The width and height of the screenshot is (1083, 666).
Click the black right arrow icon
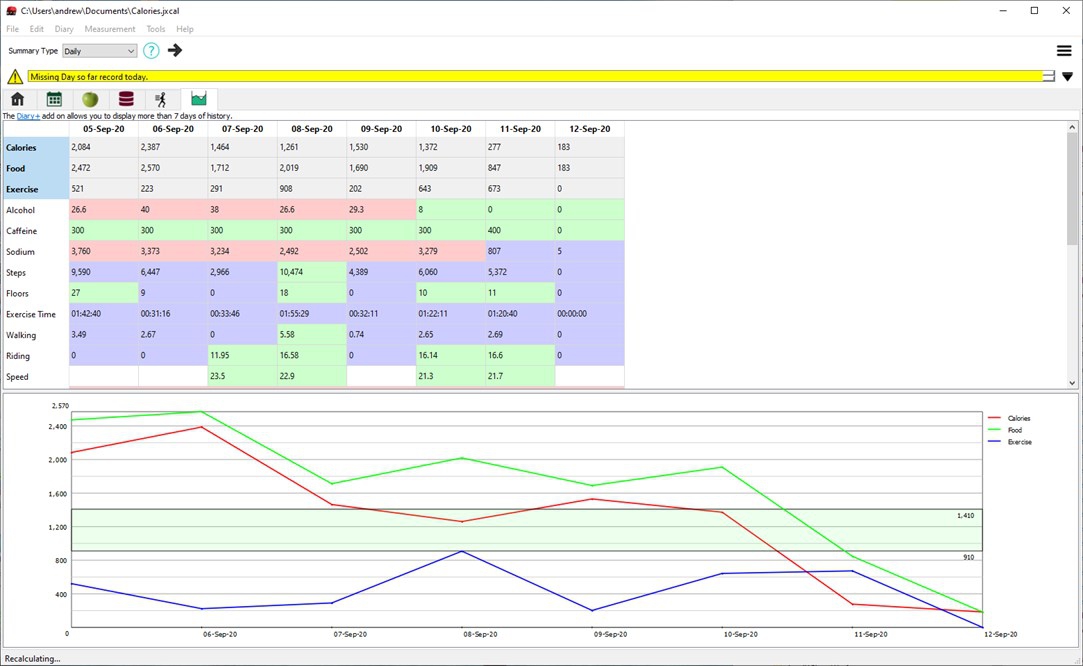click(x=175, y=50)
